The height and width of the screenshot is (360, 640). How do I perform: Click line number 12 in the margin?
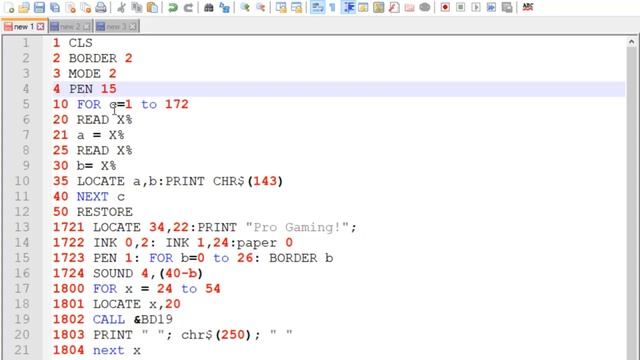22,212
